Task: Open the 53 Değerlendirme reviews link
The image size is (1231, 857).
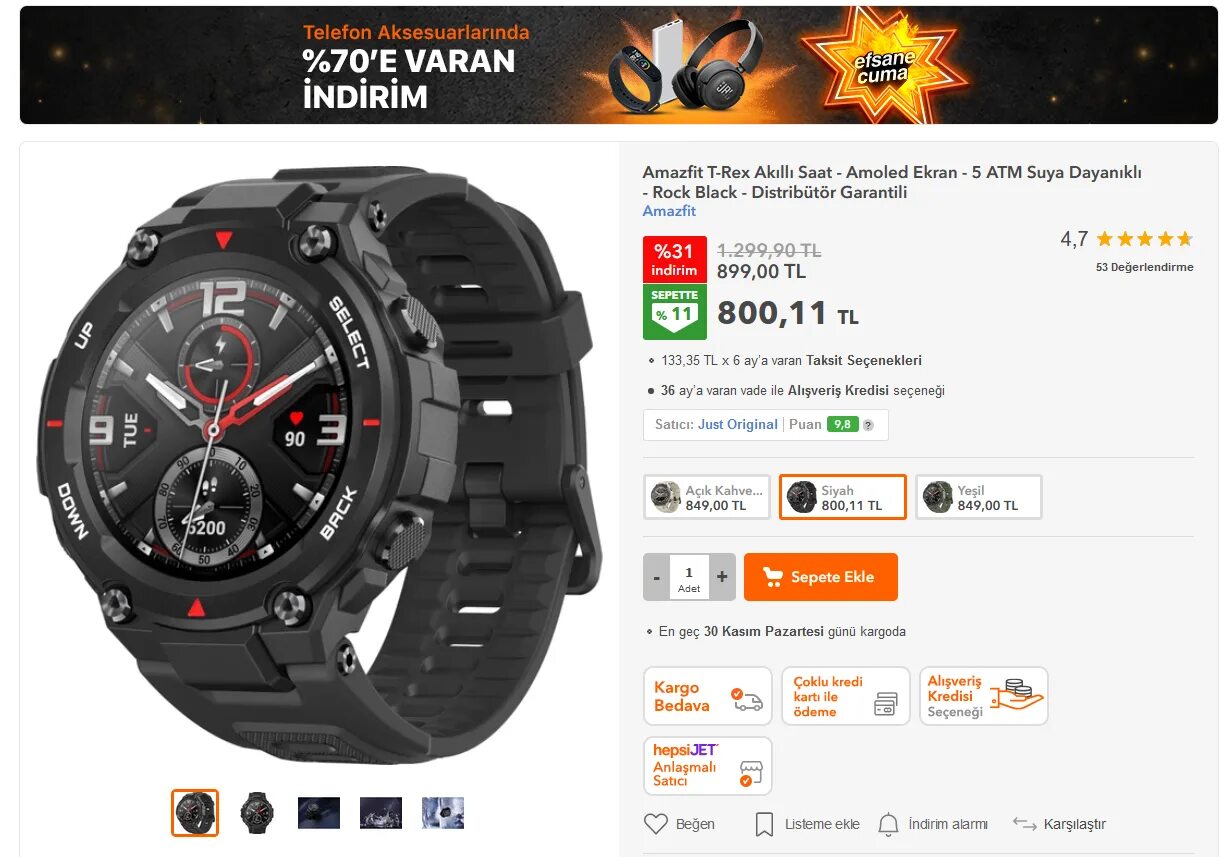Action: coord(1145,267)
